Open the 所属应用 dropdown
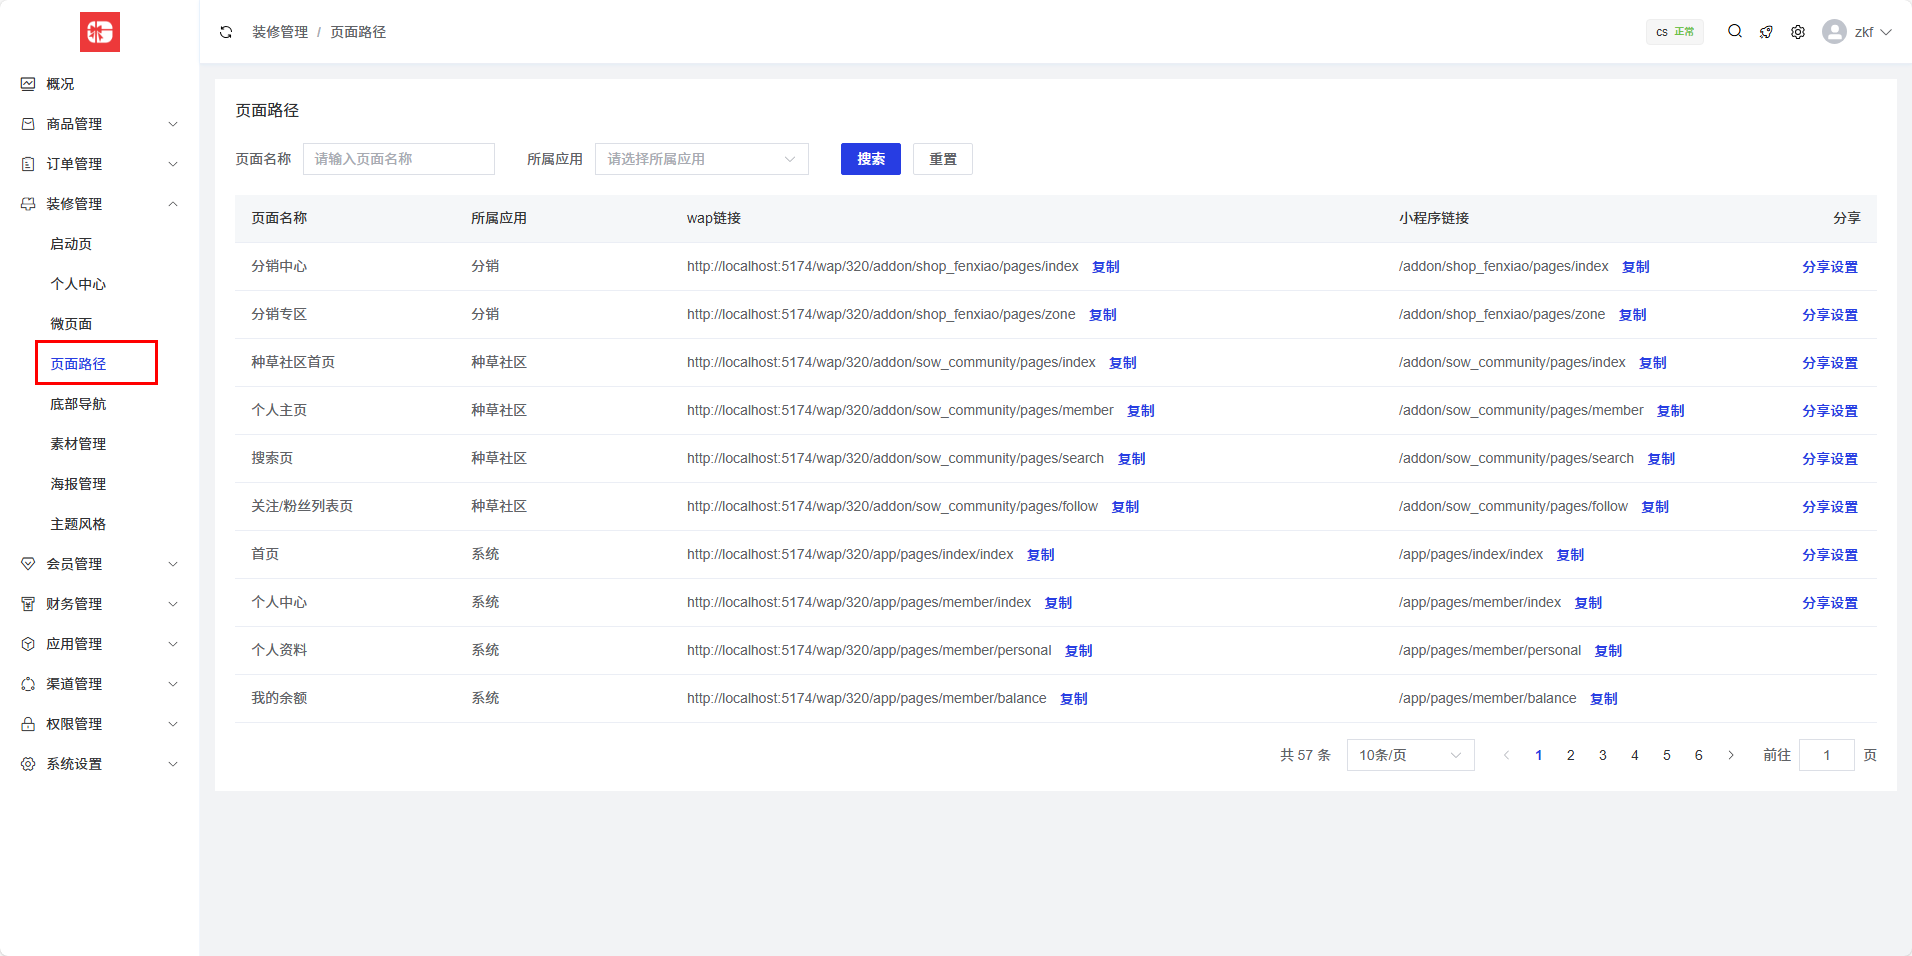The width and height of the screenshot is (1912, 956). point(701,159)
